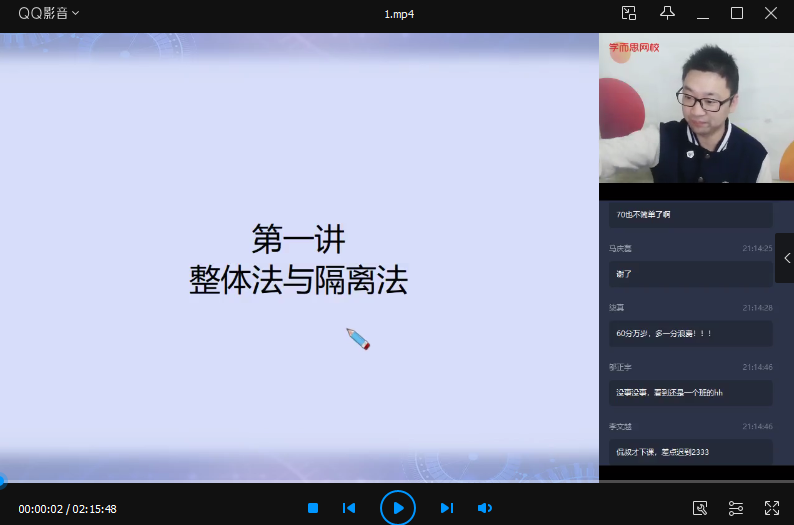Click the large play button
The image size is (794, 525).
[x=398, y=508]
